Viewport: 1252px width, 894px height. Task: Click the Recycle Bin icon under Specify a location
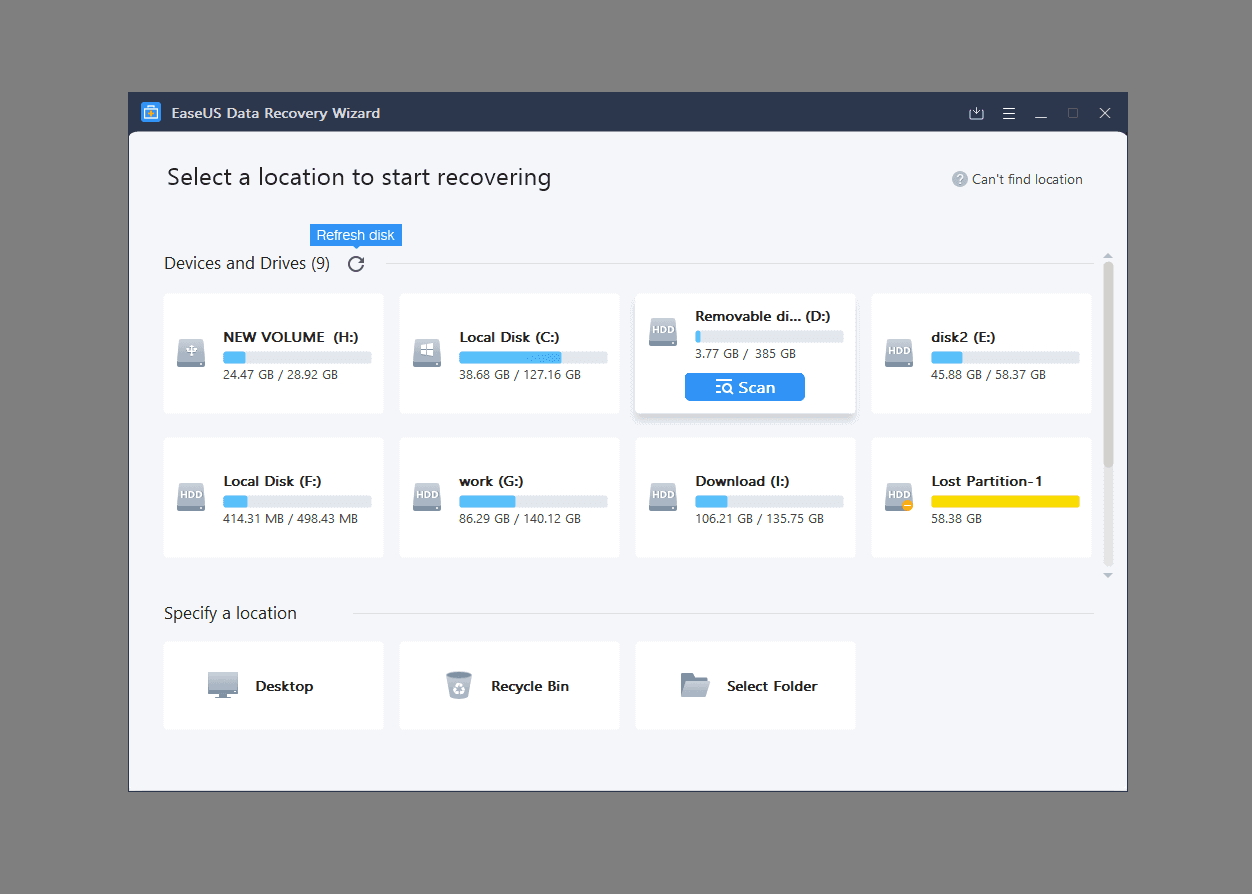[x=459, y=686]
